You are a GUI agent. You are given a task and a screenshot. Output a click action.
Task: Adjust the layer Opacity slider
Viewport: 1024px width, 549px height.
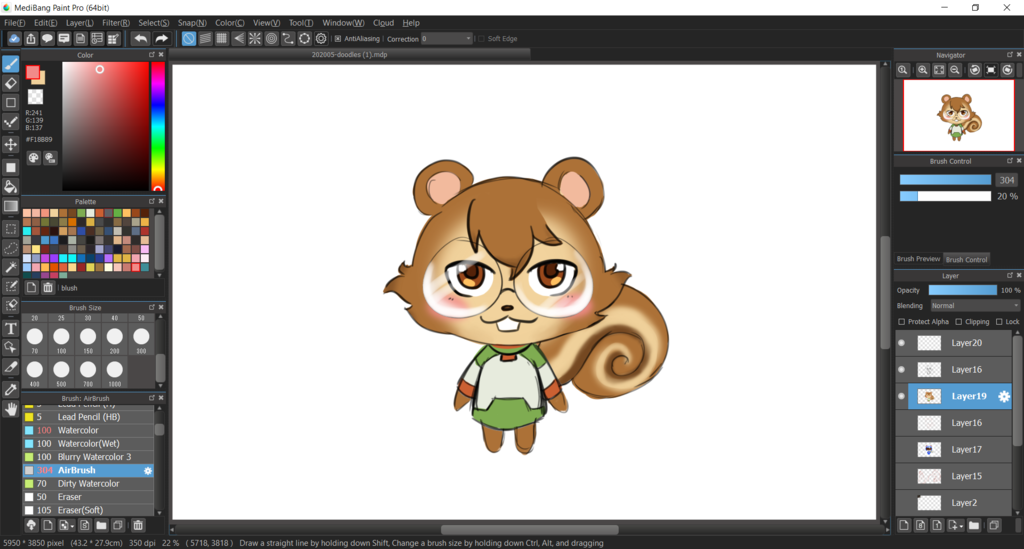pyautogui.click(x=963, y=290)
